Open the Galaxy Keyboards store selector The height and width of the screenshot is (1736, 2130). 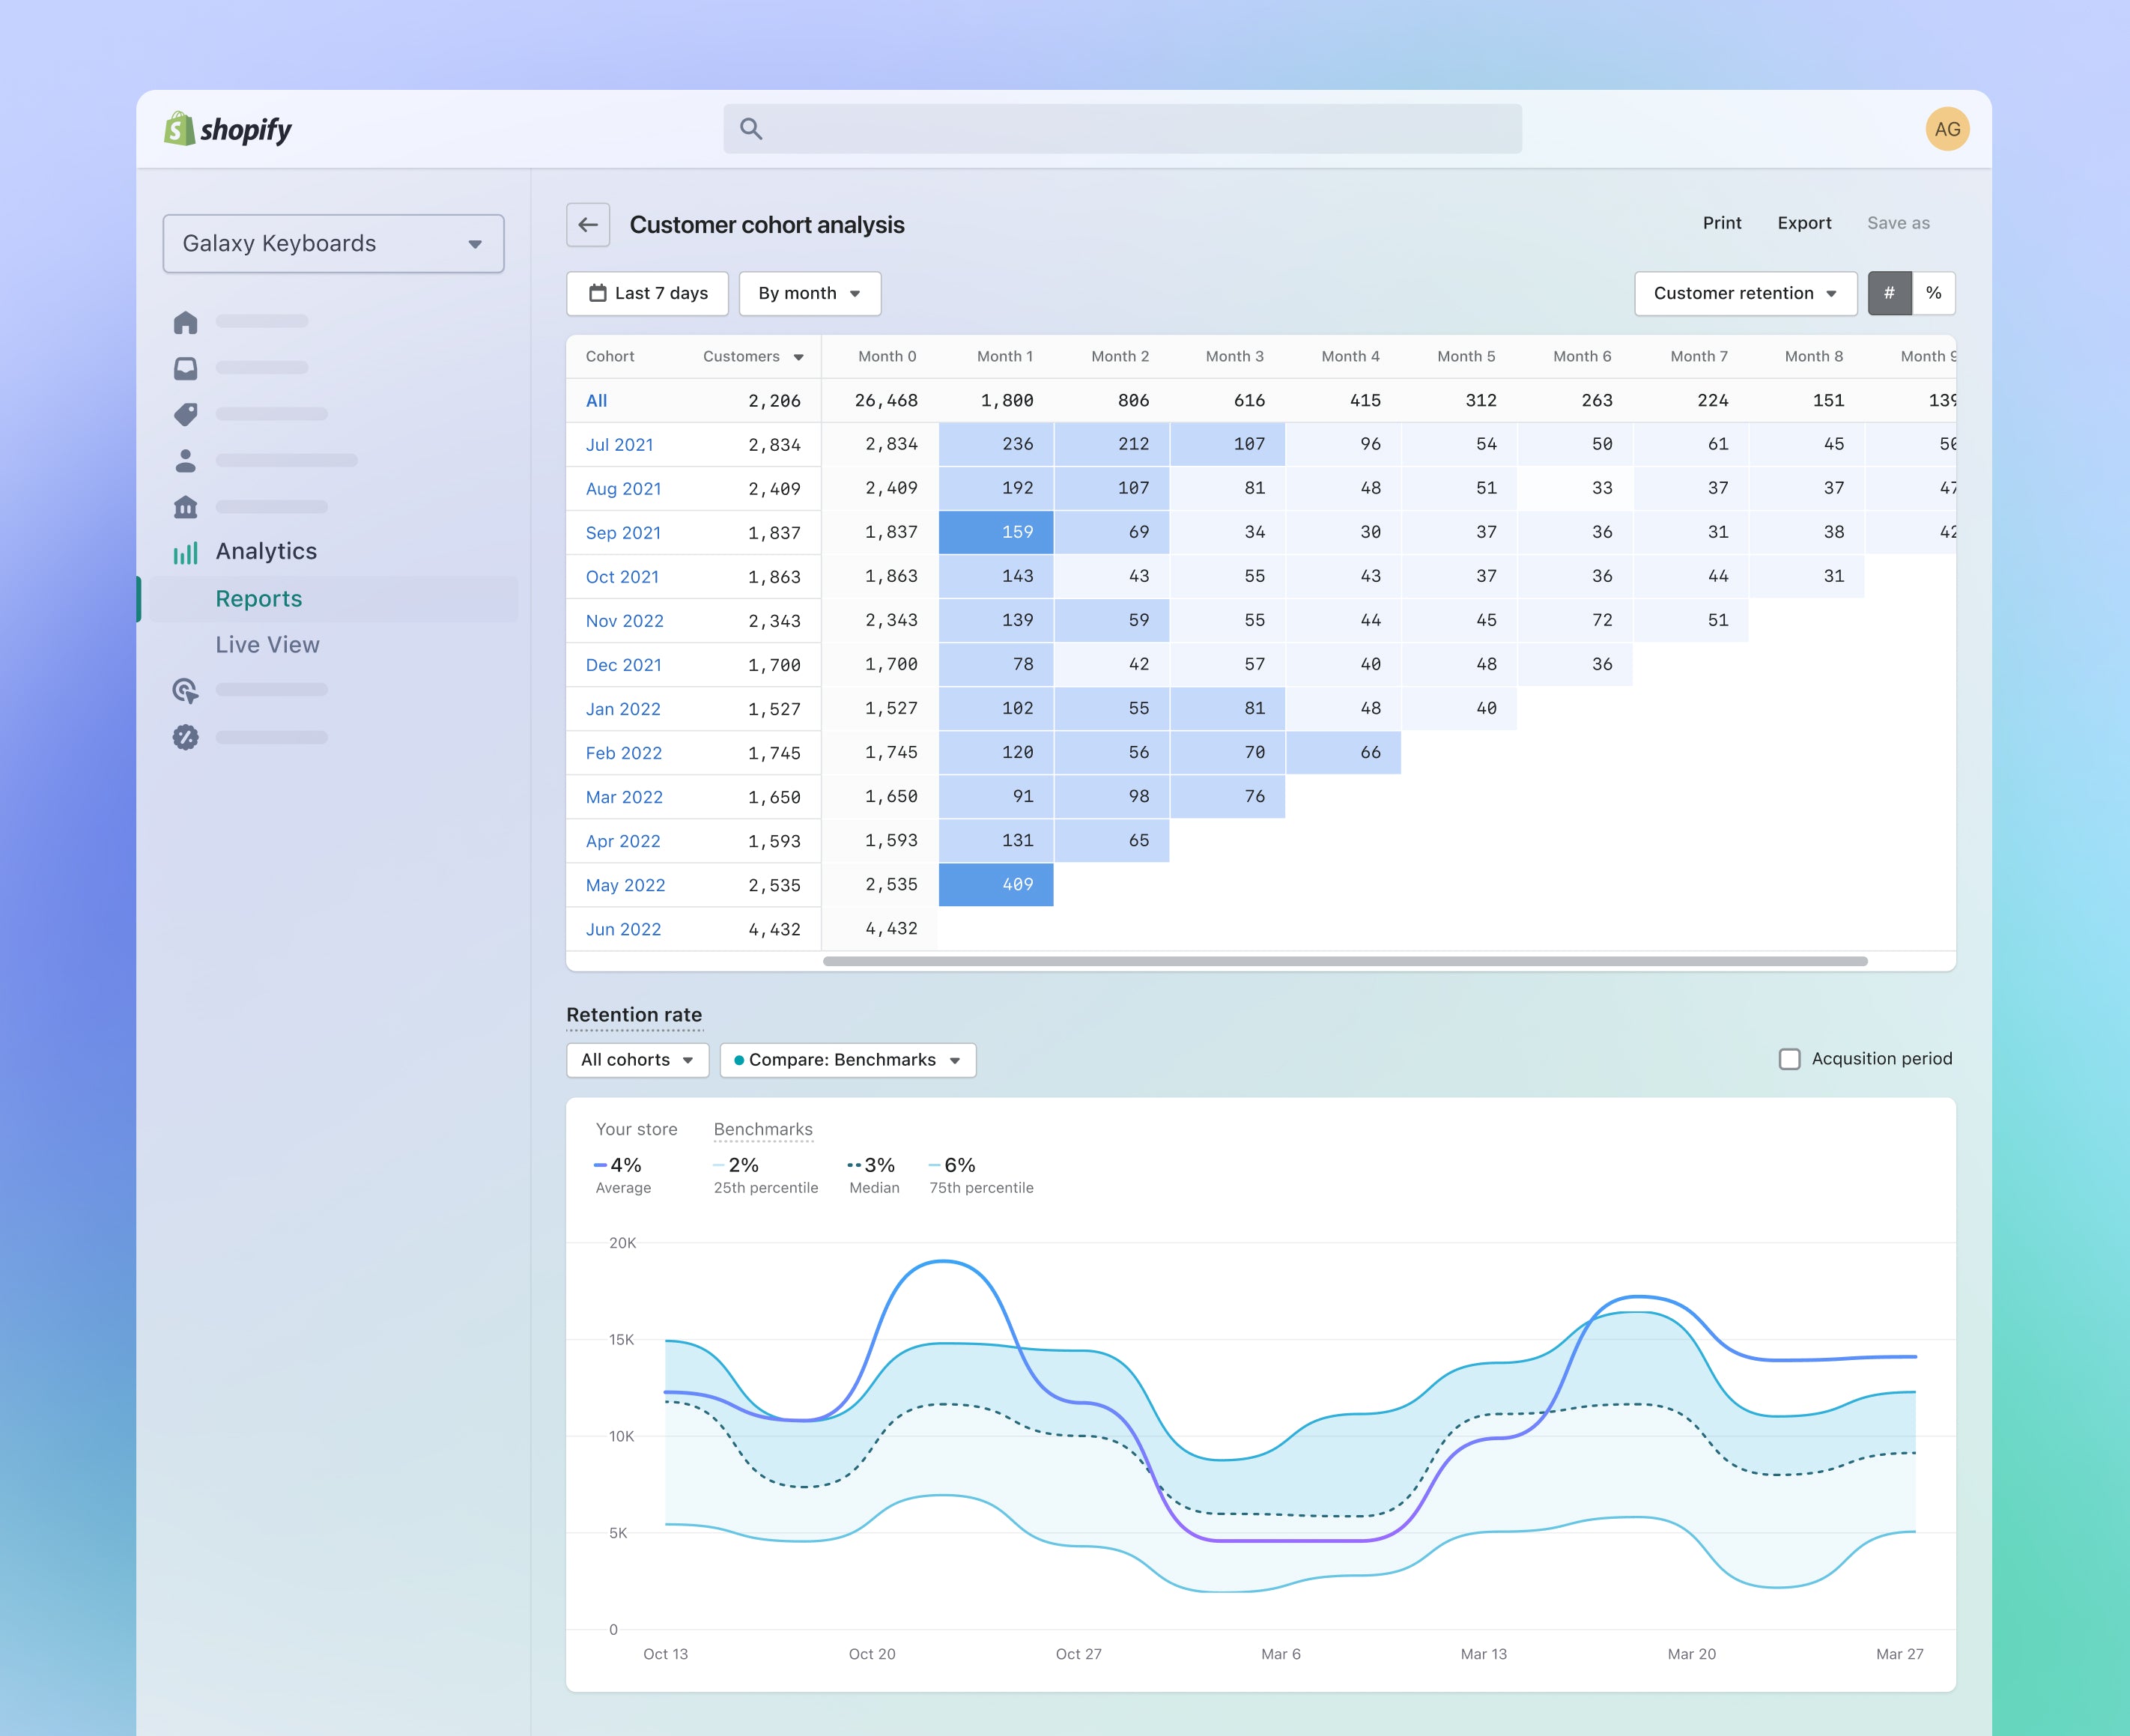(x=334, y=243)
